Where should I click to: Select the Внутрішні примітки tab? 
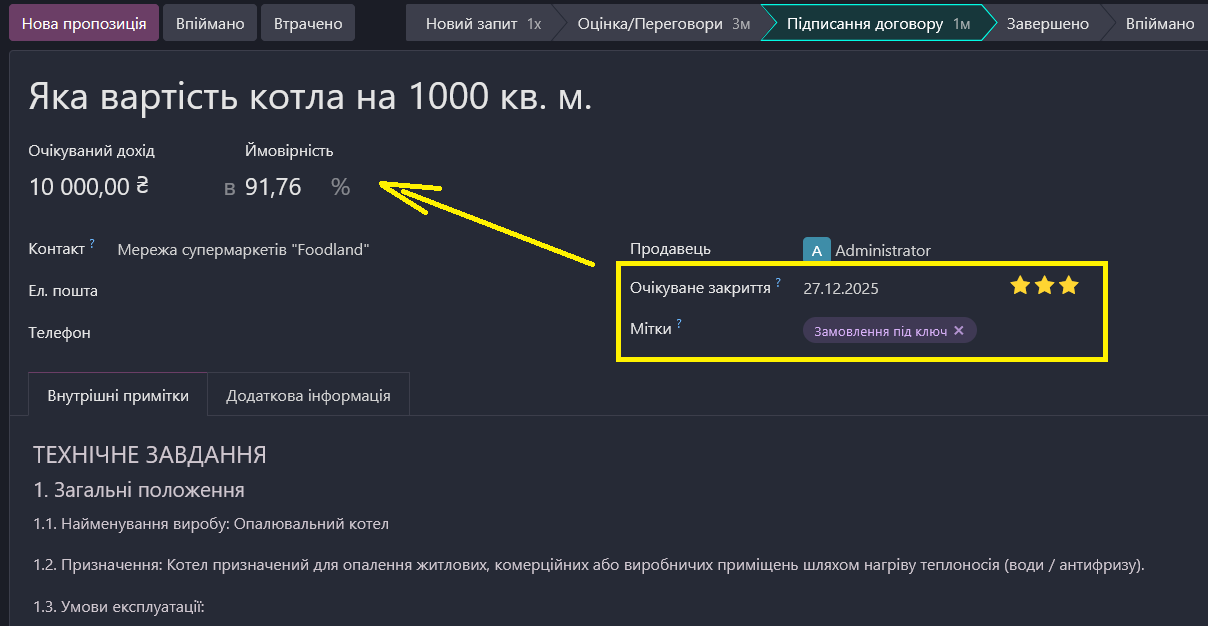pyautogui.click(x=117, y=393)
